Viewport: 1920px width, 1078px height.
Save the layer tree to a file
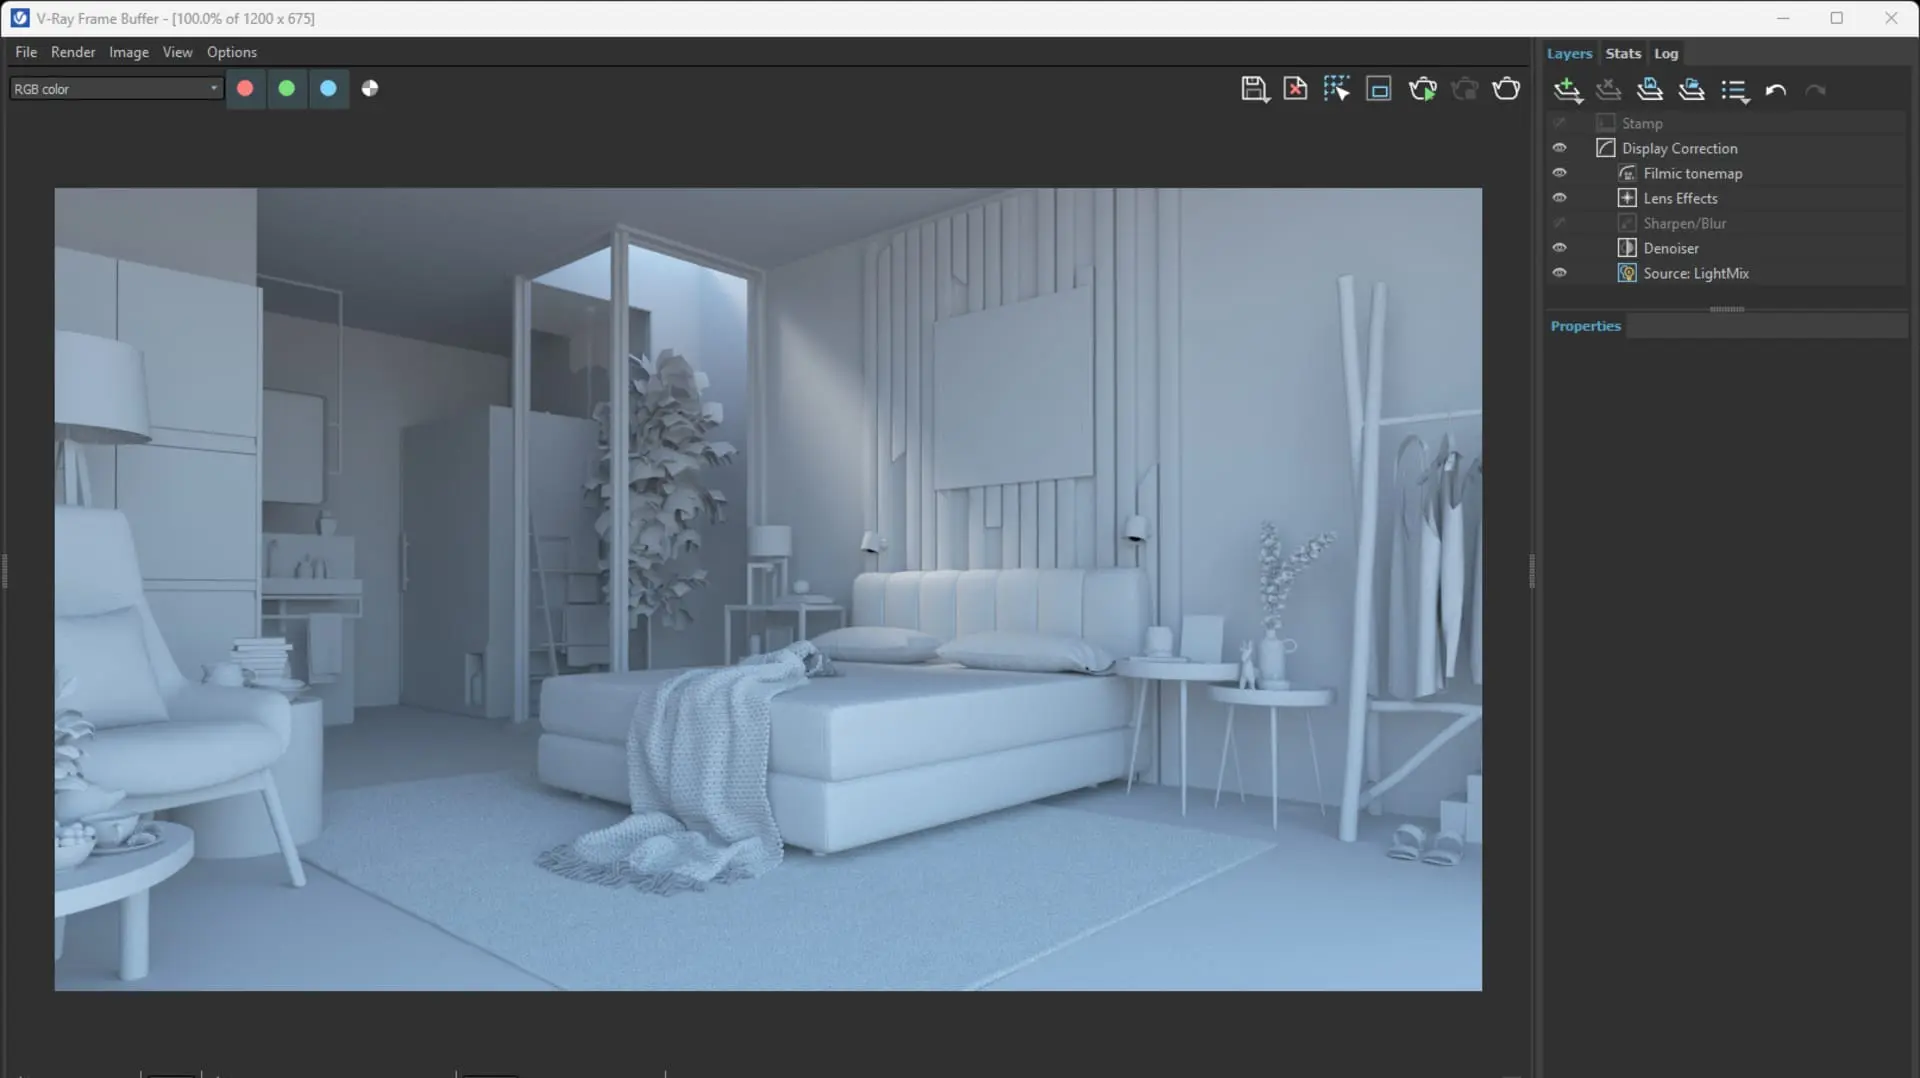pos(1649,89)
